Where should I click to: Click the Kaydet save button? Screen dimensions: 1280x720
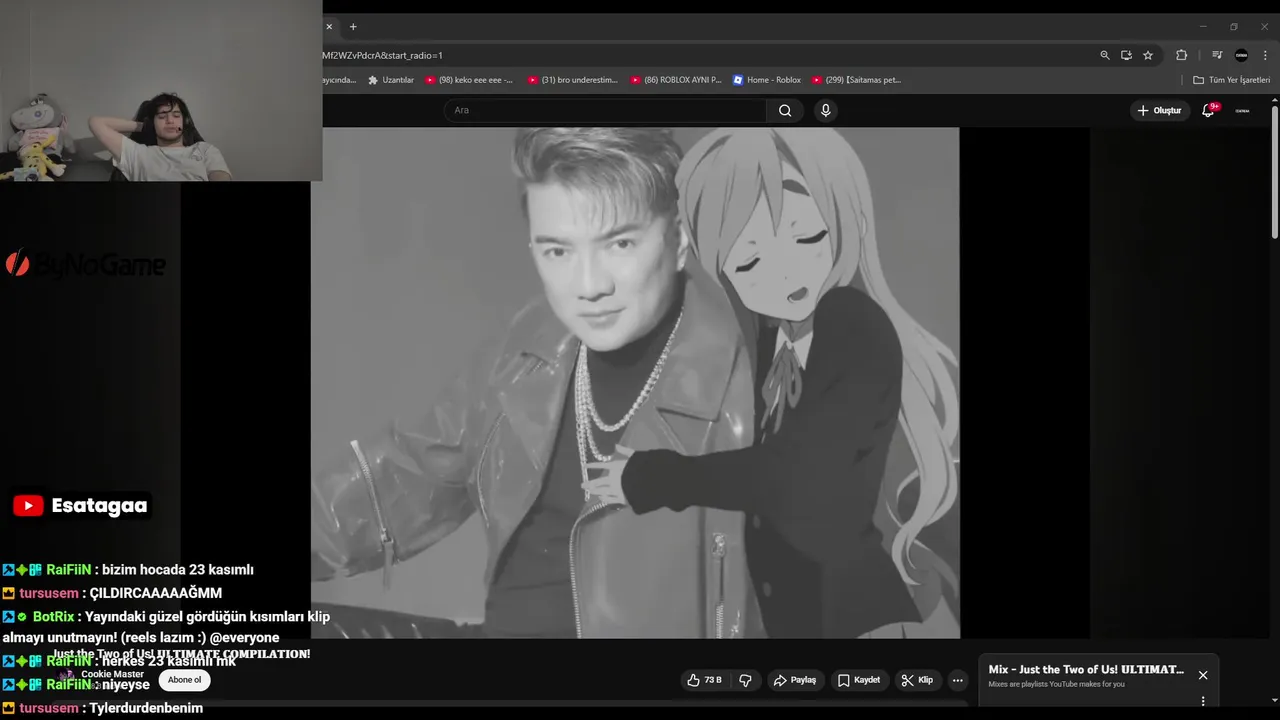pyautogui.click(x=859, y=680)
